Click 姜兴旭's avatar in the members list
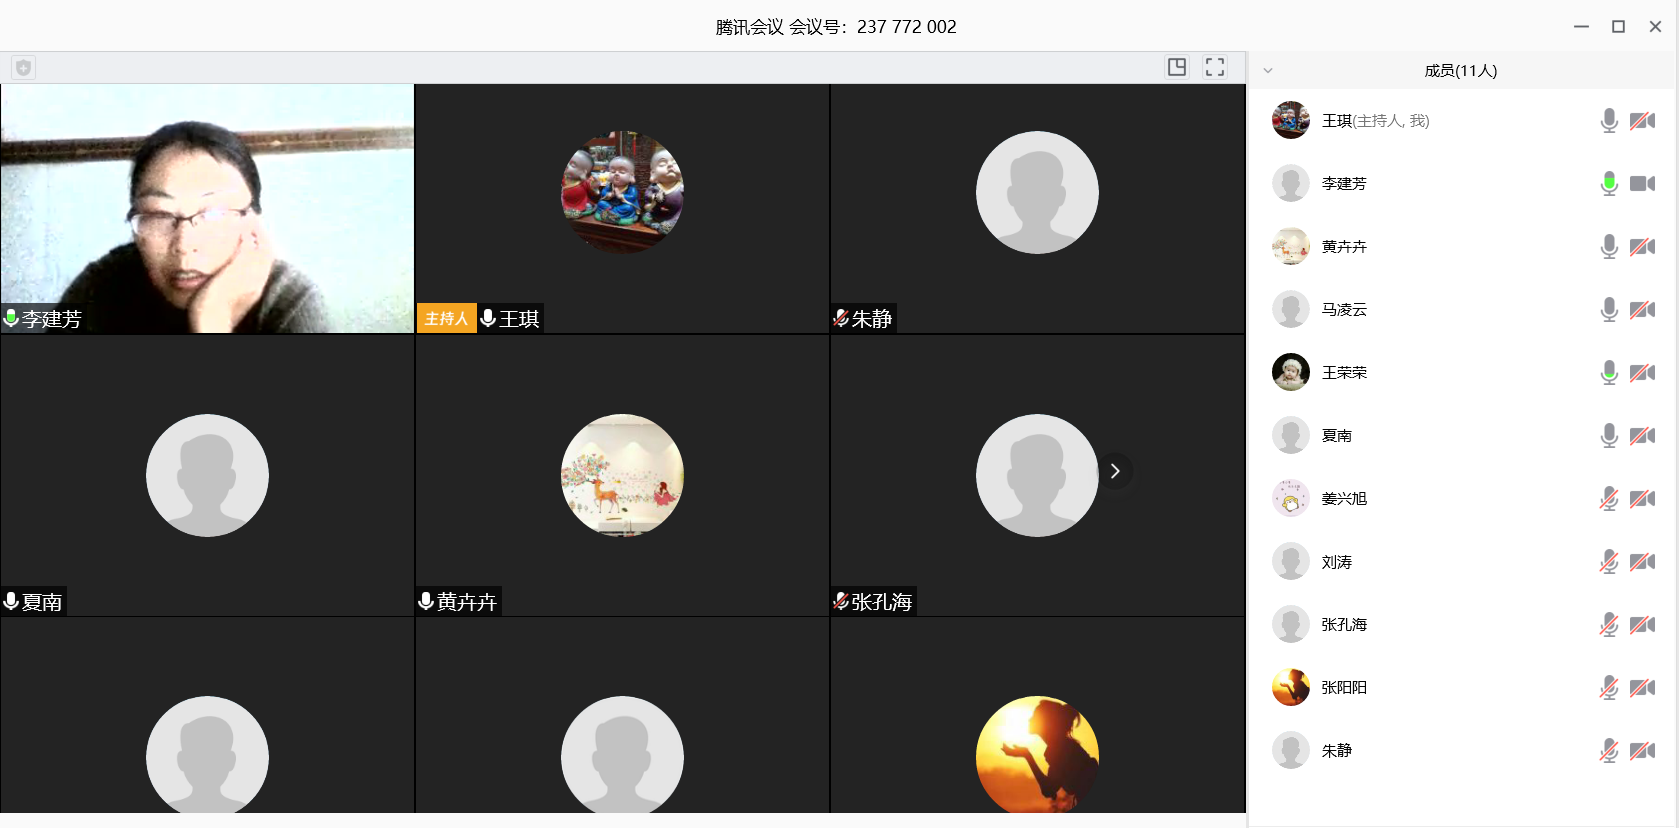 pyautogui.click(x=1290, y=498)
